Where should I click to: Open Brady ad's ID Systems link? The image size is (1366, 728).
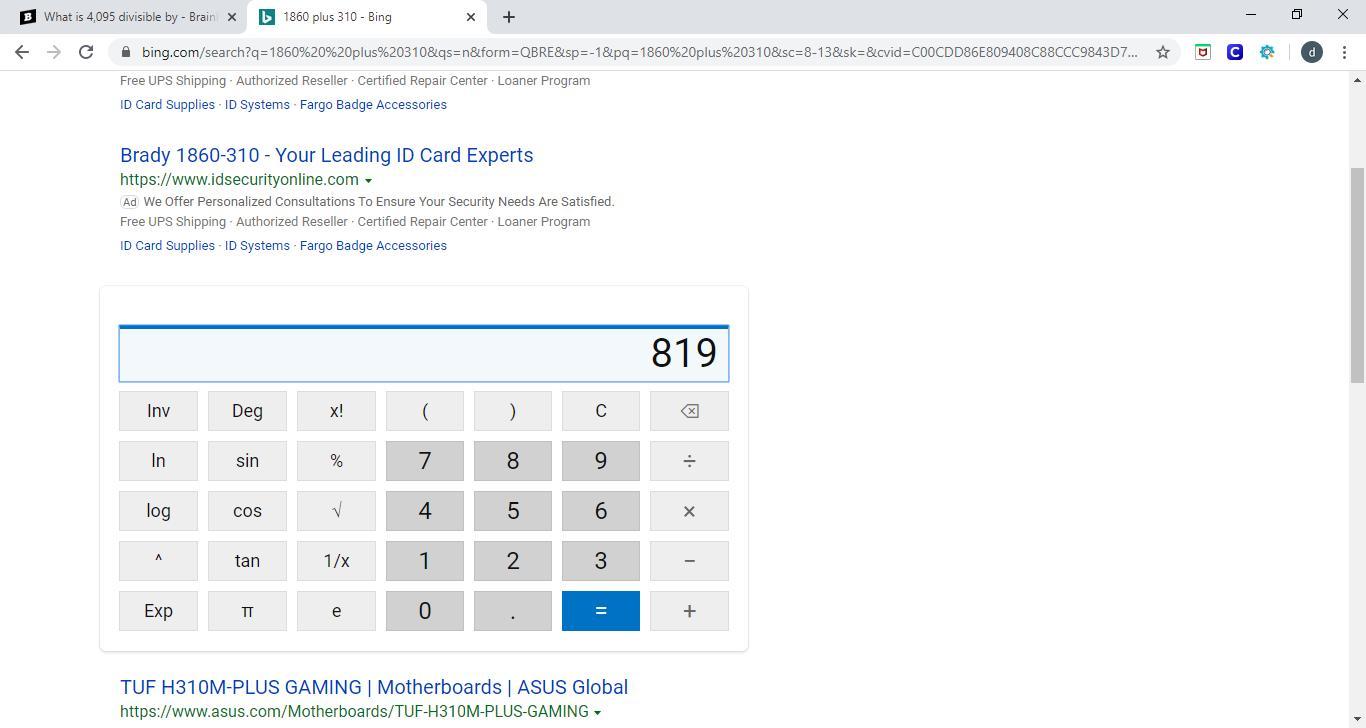tap(257, 245)
